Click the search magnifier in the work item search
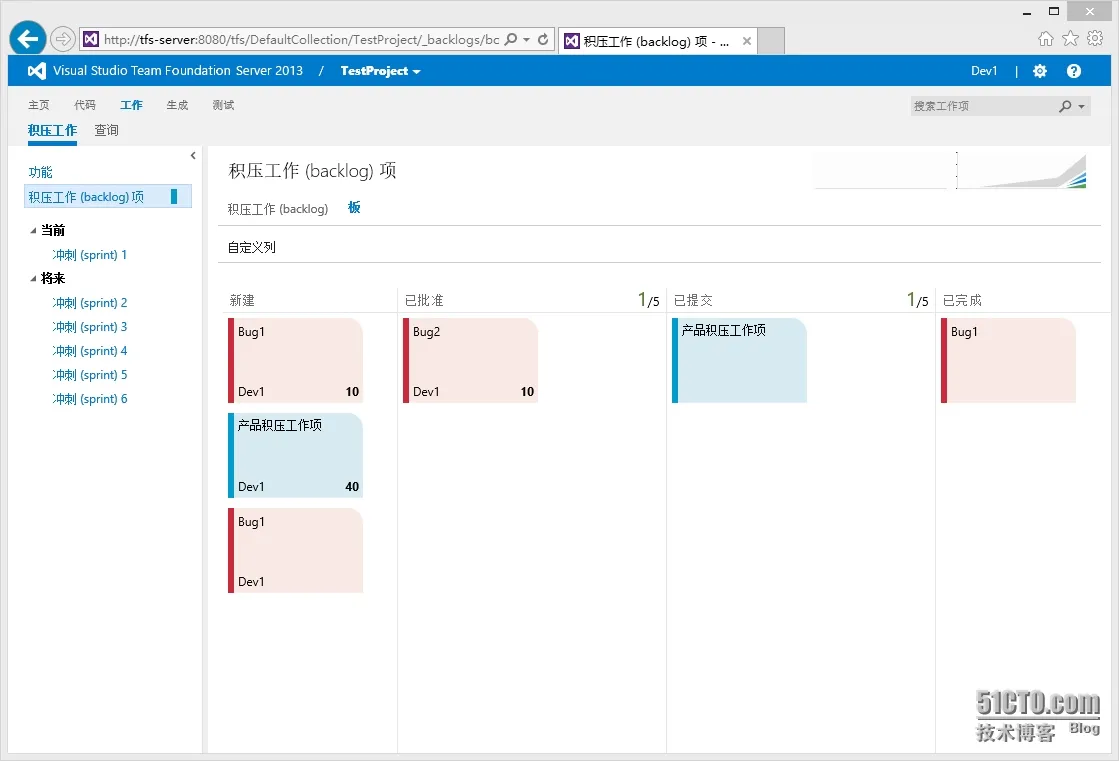This screenshot has height=761, width=1119. point(1066,106)
